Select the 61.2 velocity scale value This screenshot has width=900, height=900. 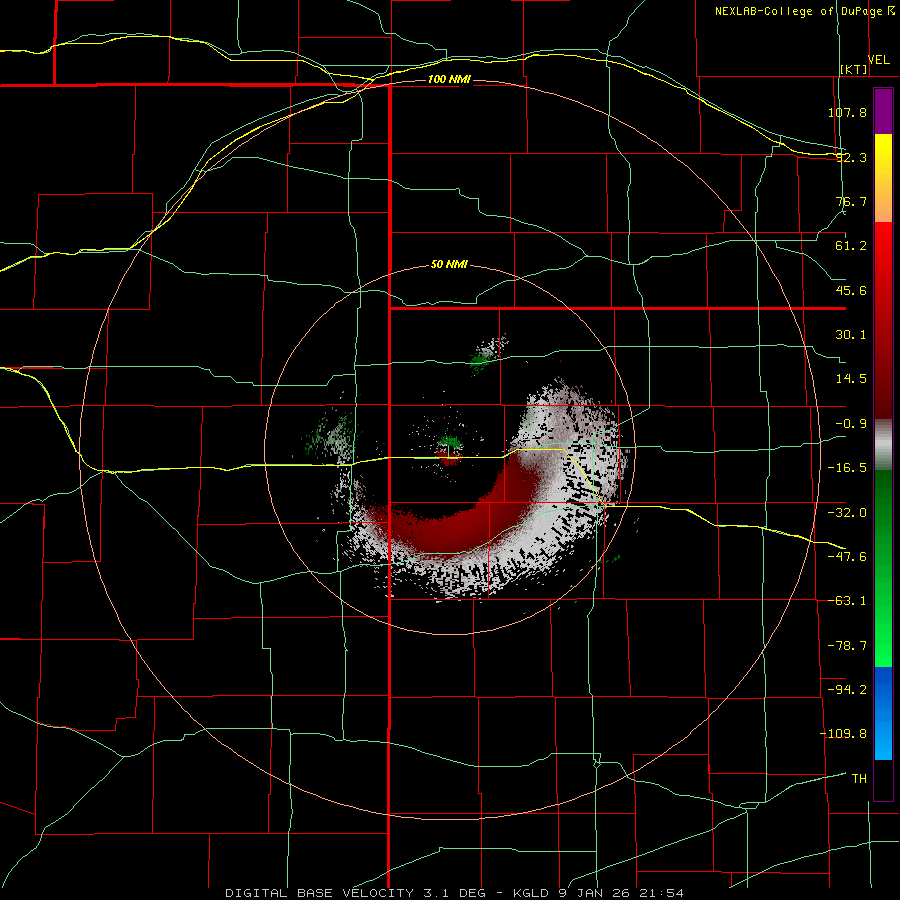(x=851, y=246)
